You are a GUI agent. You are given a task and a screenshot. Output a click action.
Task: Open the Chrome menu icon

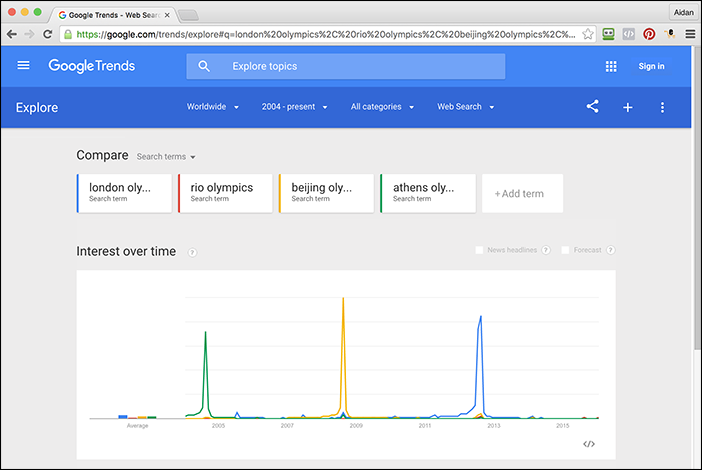point(690,34)
